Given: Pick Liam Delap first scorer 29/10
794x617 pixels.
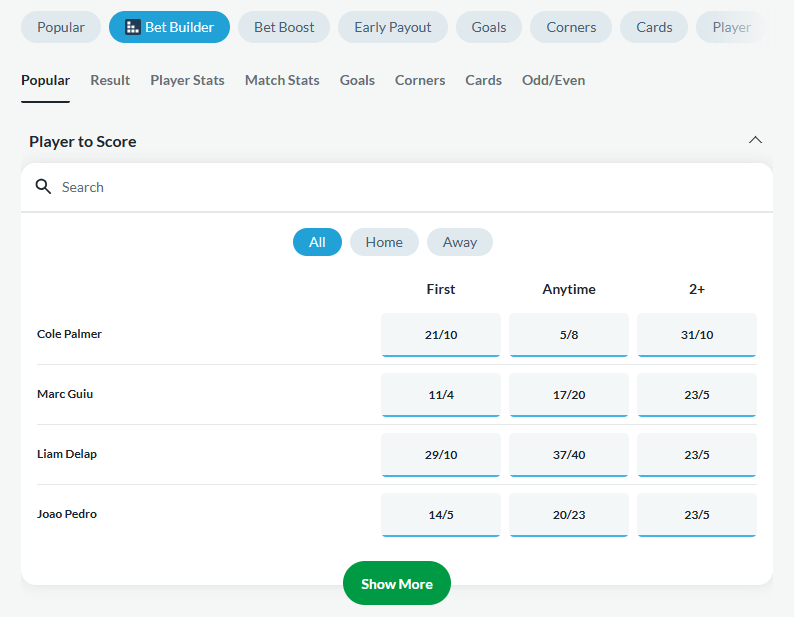Looking at the screenshot, I should click(441, 455).
